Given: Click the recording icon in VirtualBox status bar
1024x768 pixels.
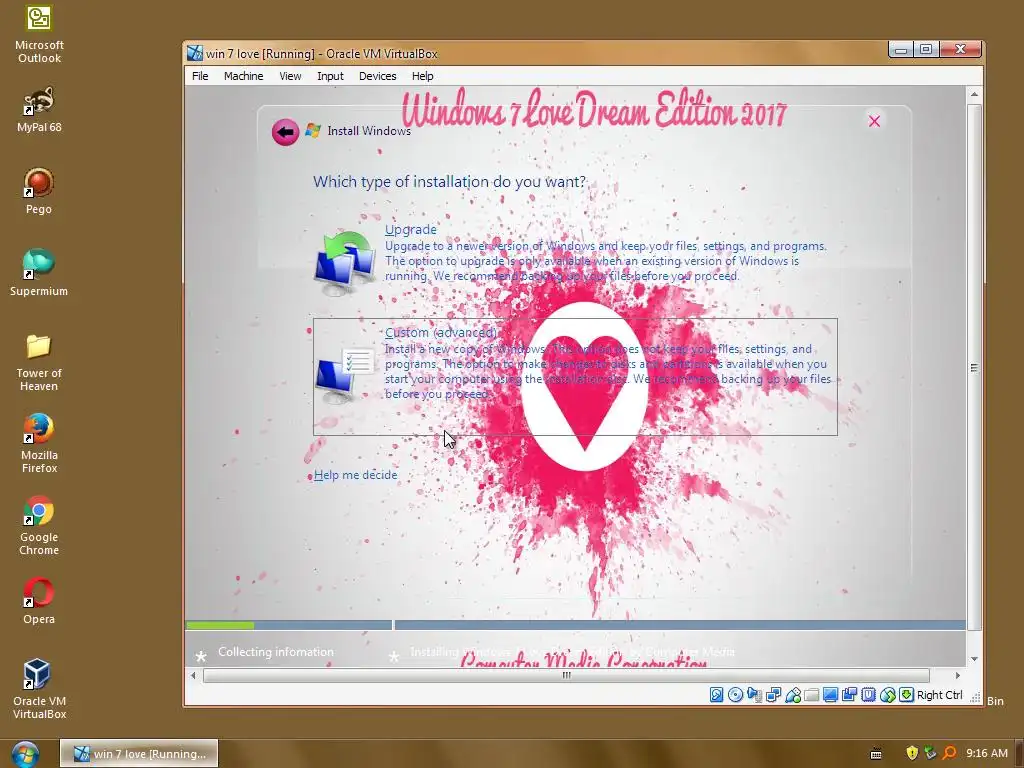Looking at the screenshot, I should tap(850, 695).
